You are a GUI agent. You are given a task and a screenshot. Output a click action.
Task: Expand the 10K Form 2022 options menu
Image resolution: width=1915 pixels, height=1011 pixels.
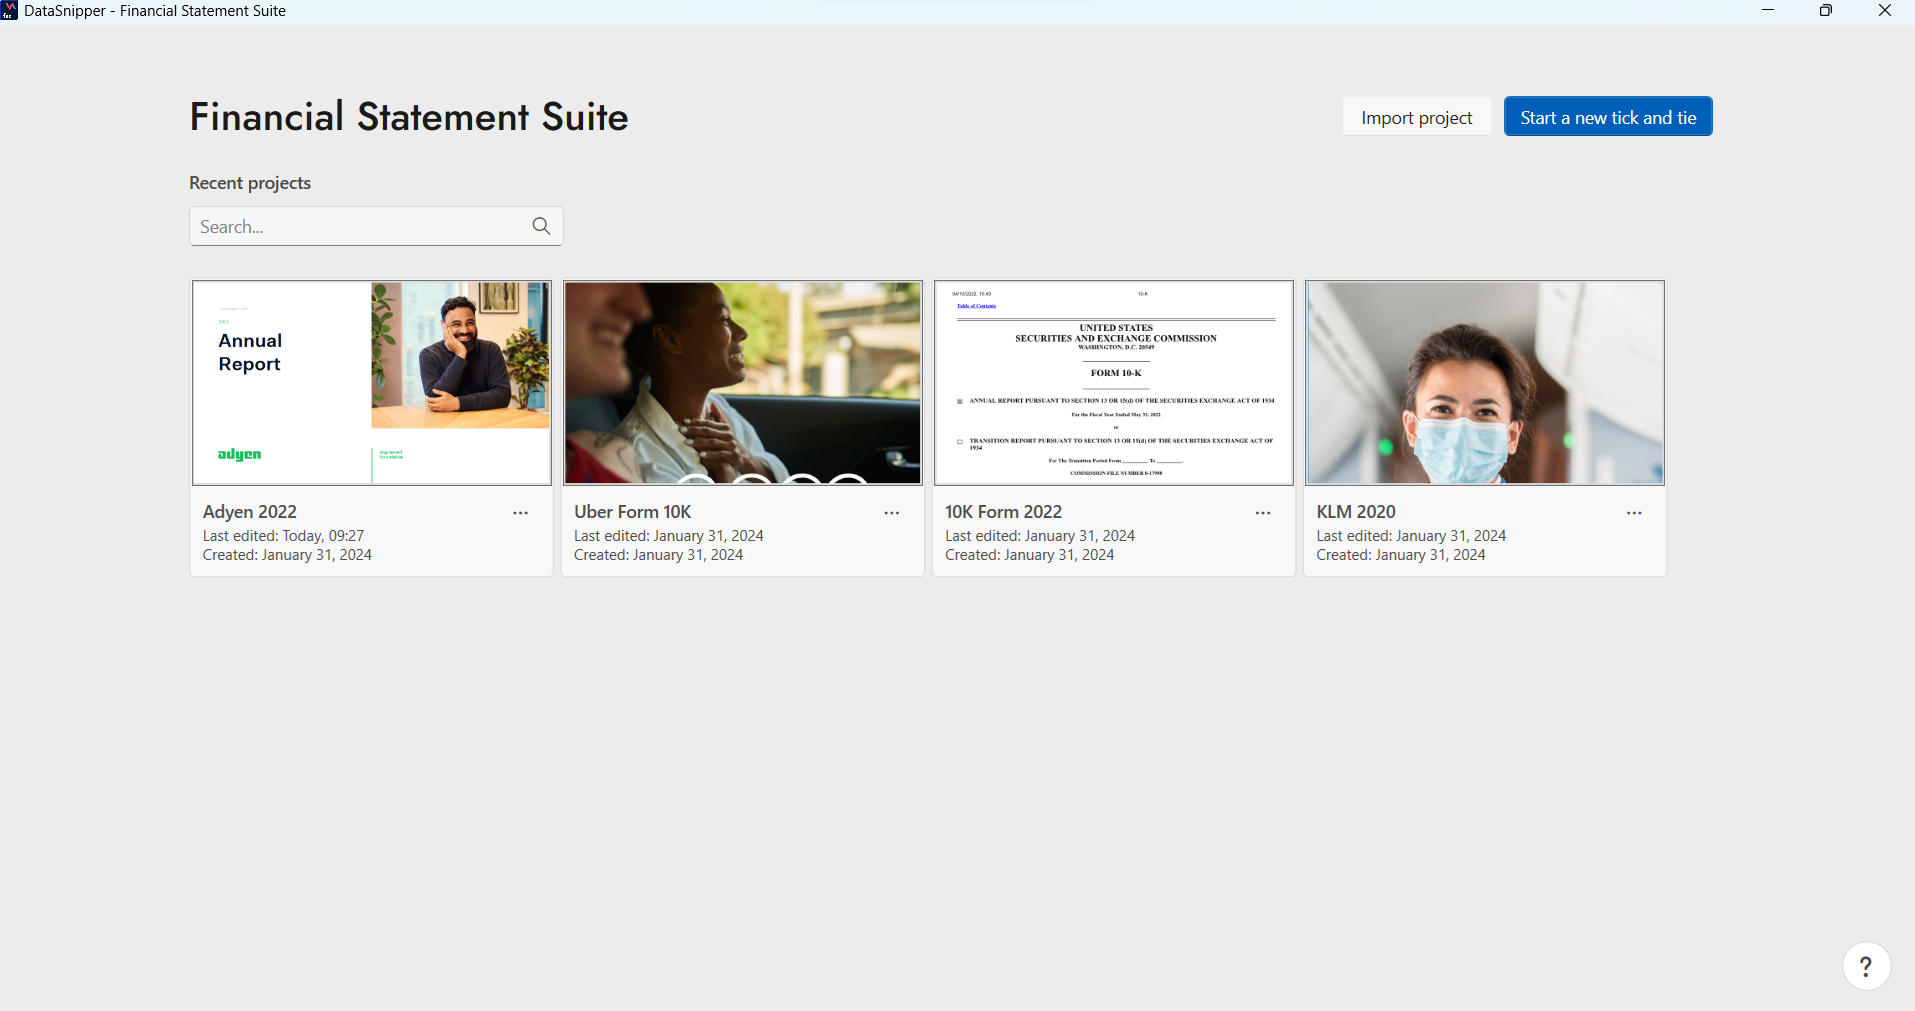1262,513
